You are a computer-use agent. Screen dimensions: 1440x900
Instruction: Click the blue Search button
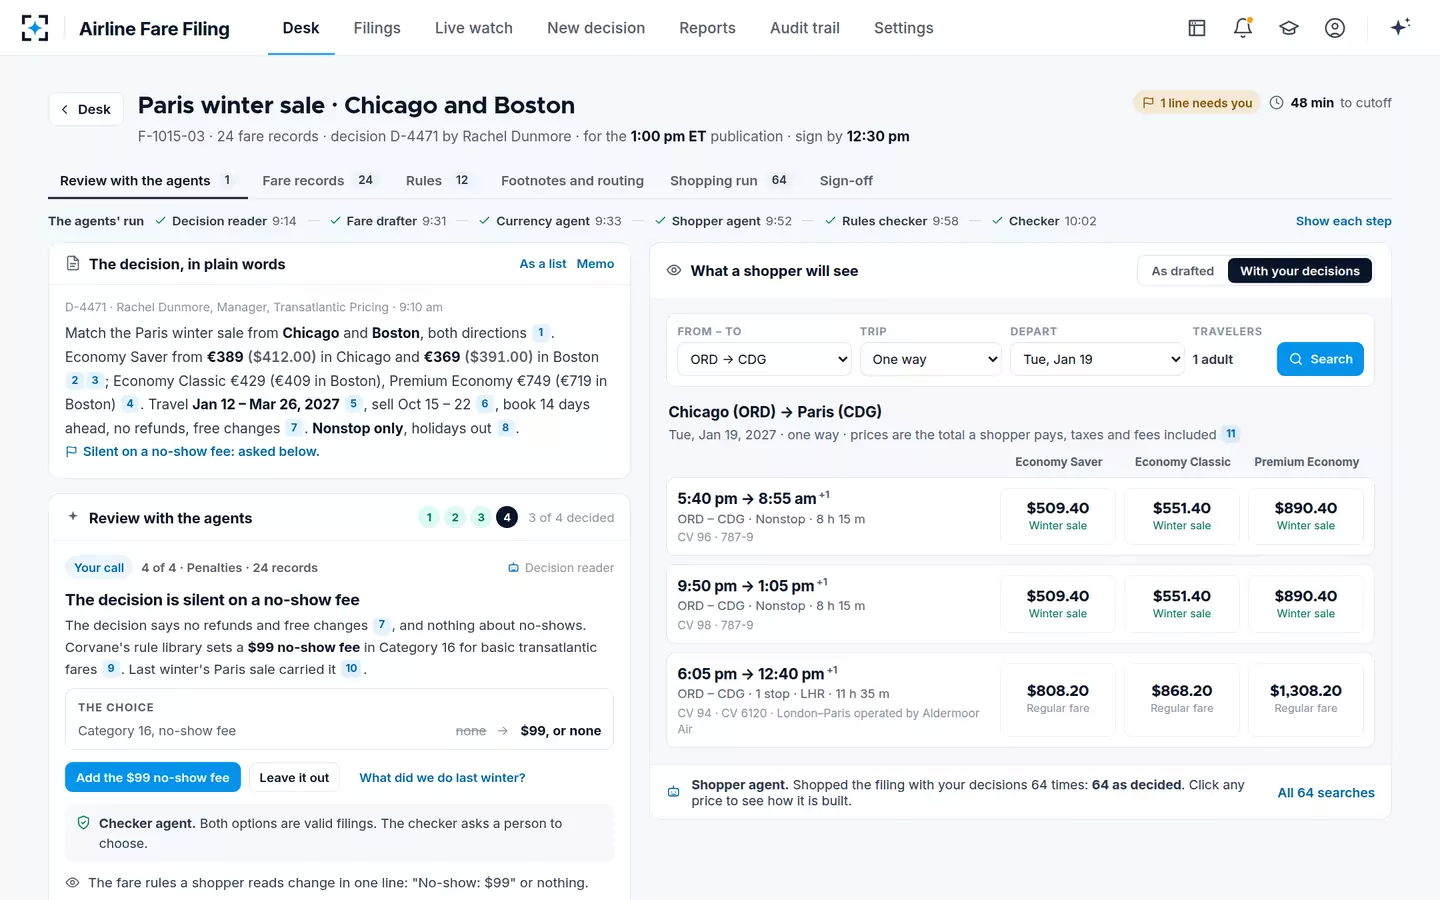point(1320,359)
